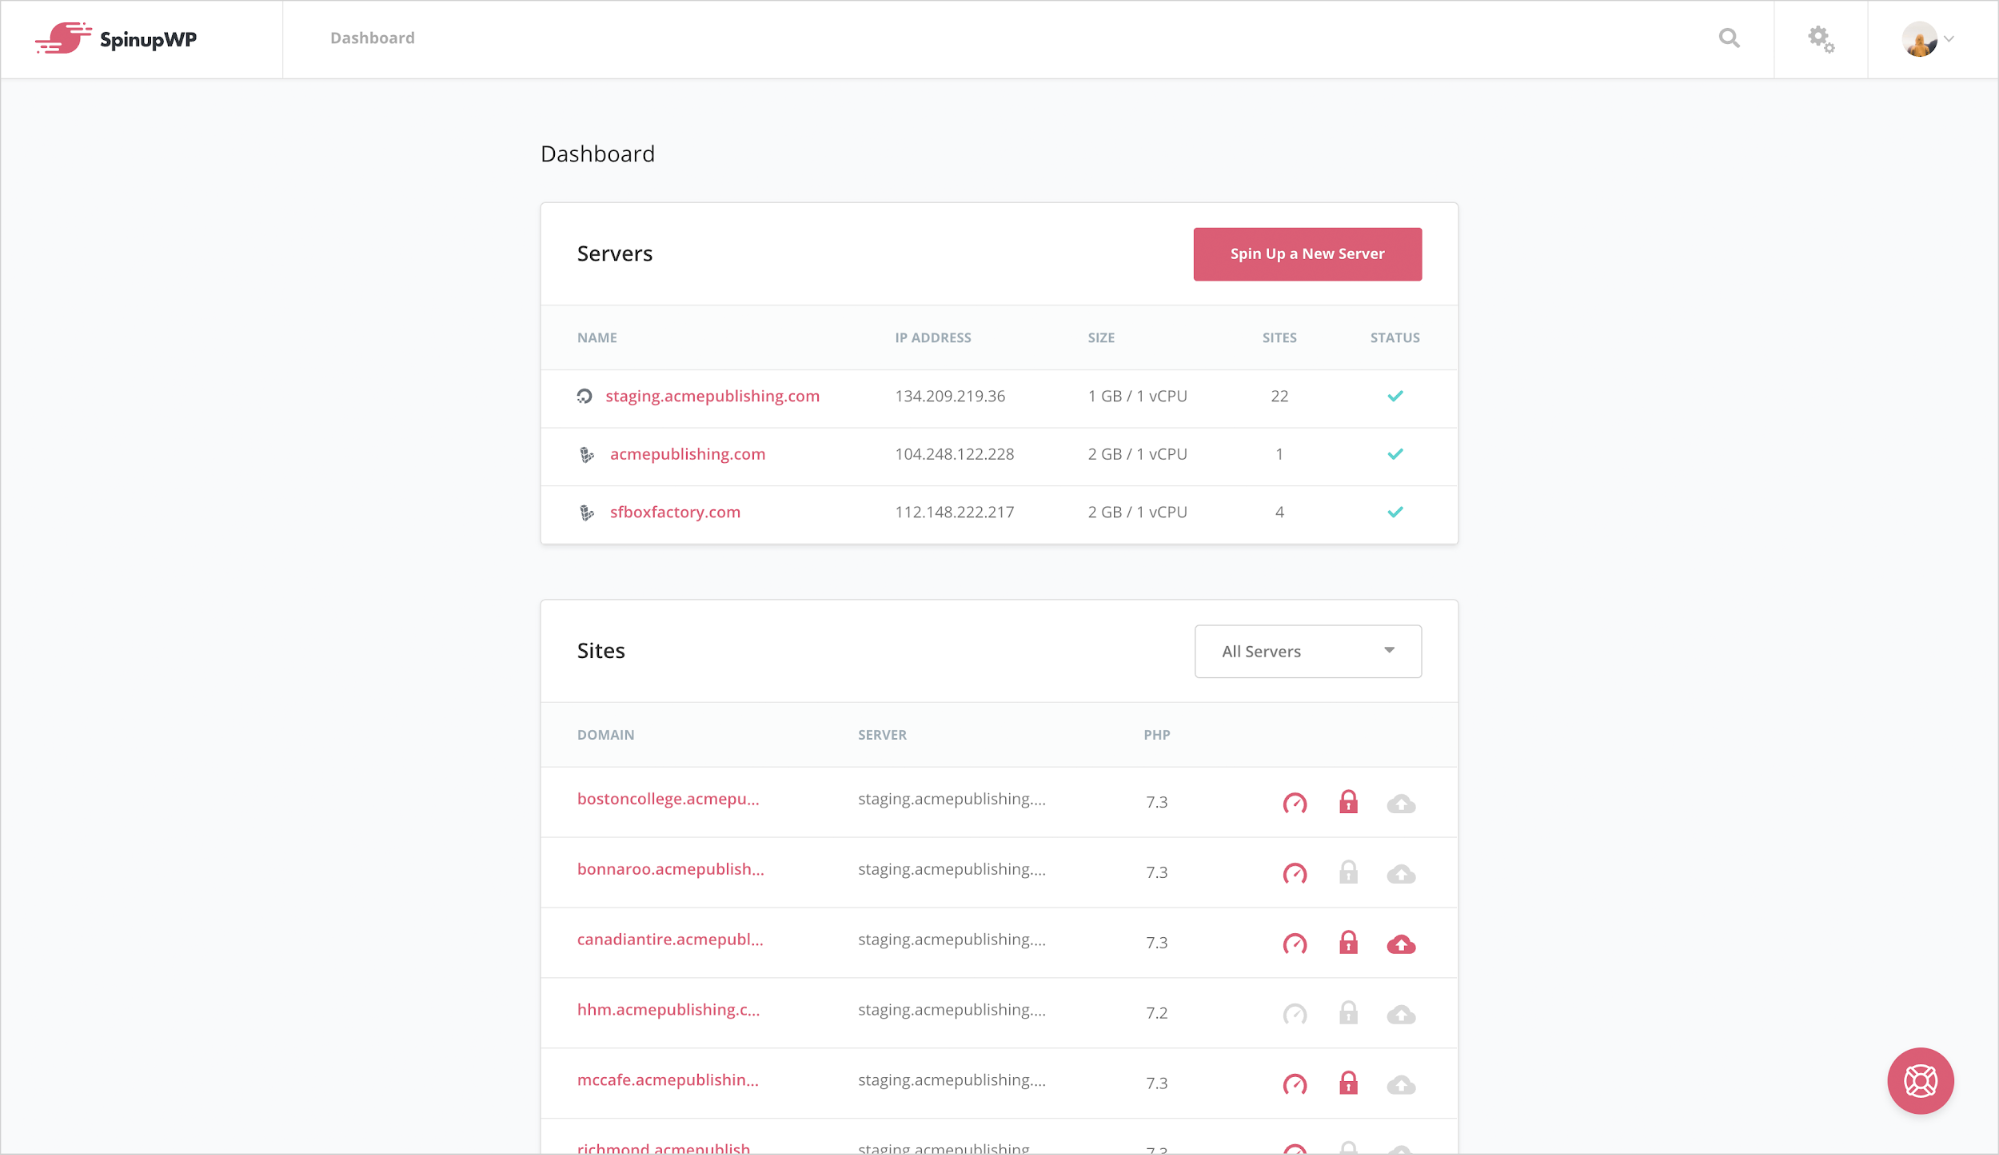Open the hhm.acmepublishing.c... site link
This screenshot has height=1155, width=1999.
click(668, 1009)
